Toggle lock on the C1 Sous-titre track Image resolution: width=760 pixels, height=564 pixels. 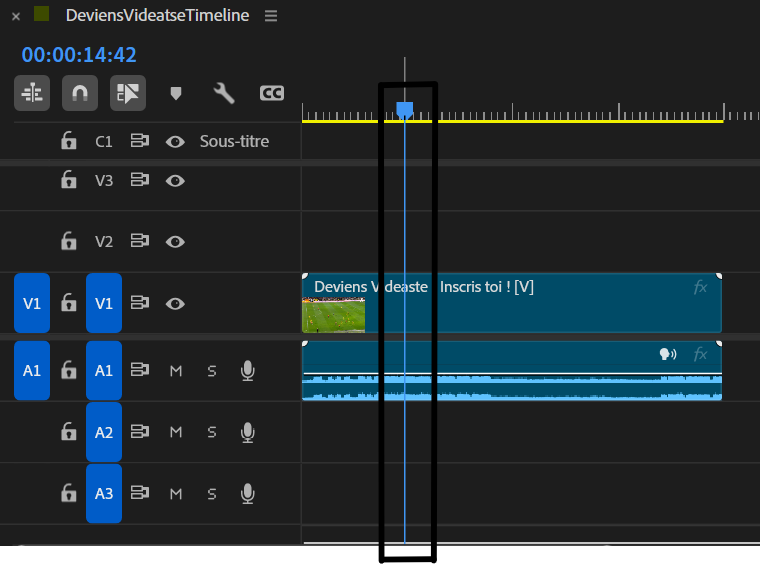pyautogui.click(x=69, y=141)
